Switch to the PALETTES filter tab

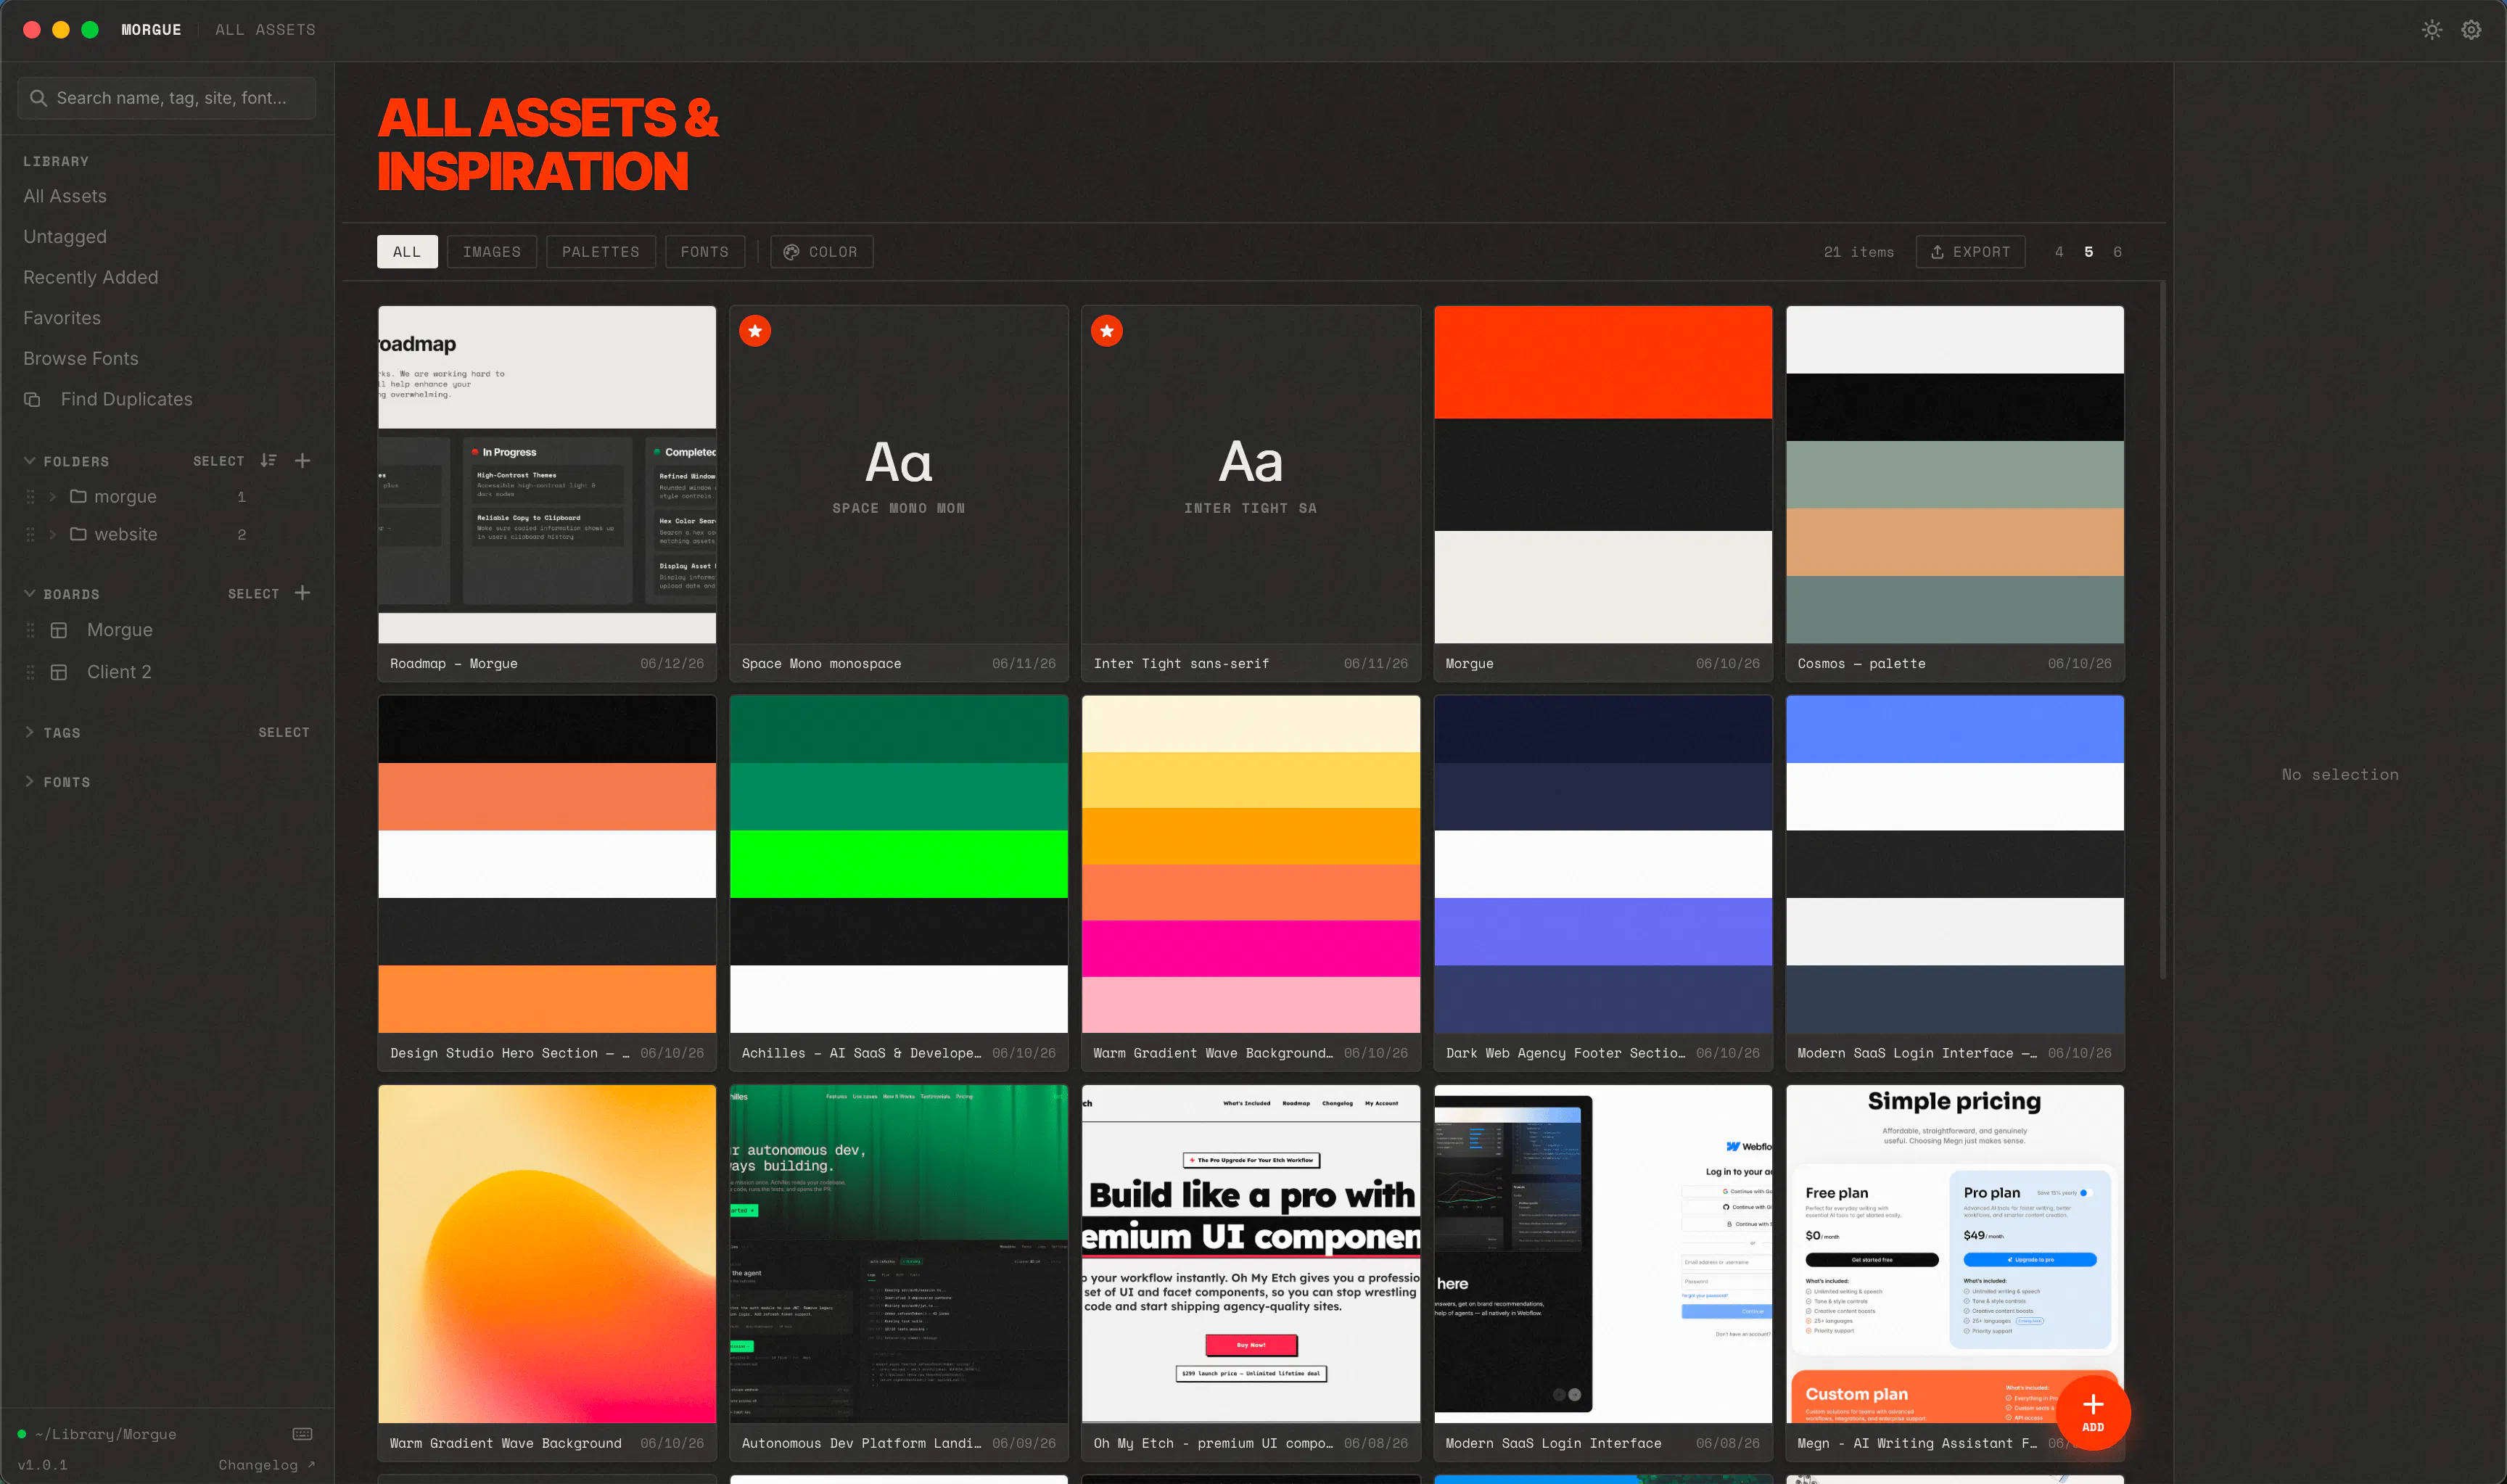coord(600,252)
